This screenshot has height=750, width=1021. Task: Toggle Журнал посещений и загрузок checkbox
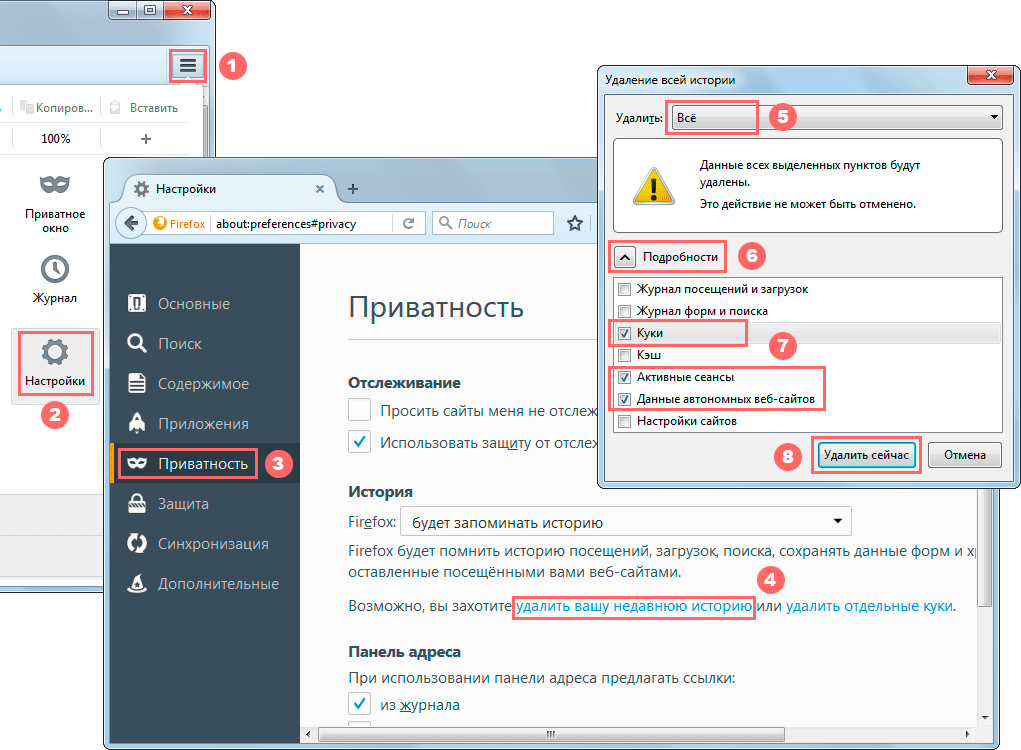coord(624,289)
